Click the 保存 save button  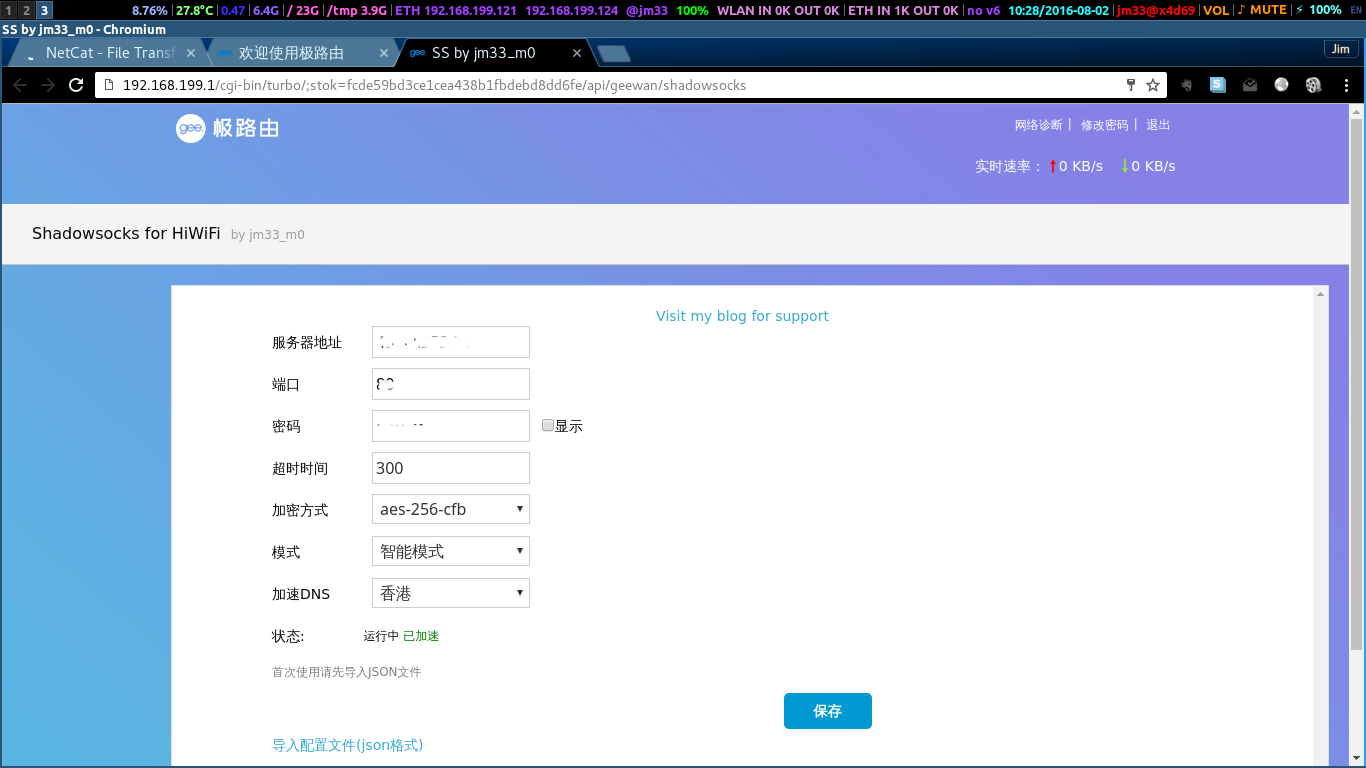(828, 711)
